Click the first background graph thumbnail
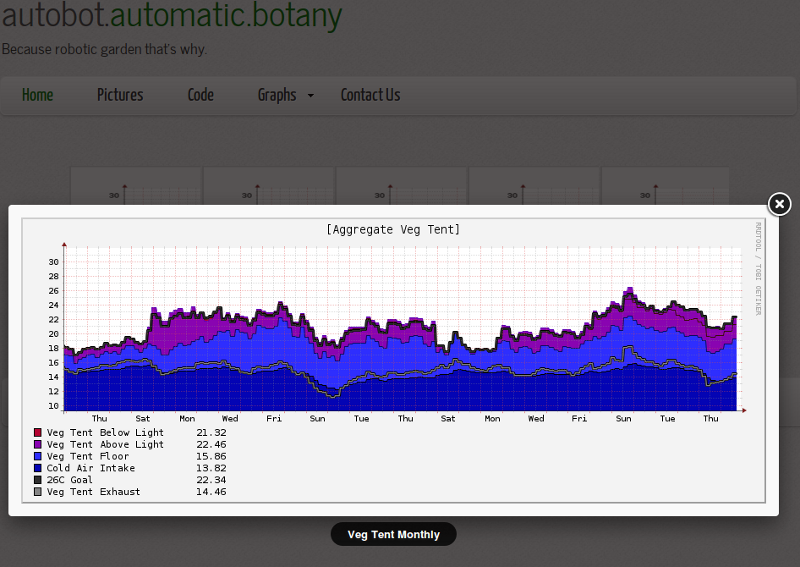 click(136, 186)
